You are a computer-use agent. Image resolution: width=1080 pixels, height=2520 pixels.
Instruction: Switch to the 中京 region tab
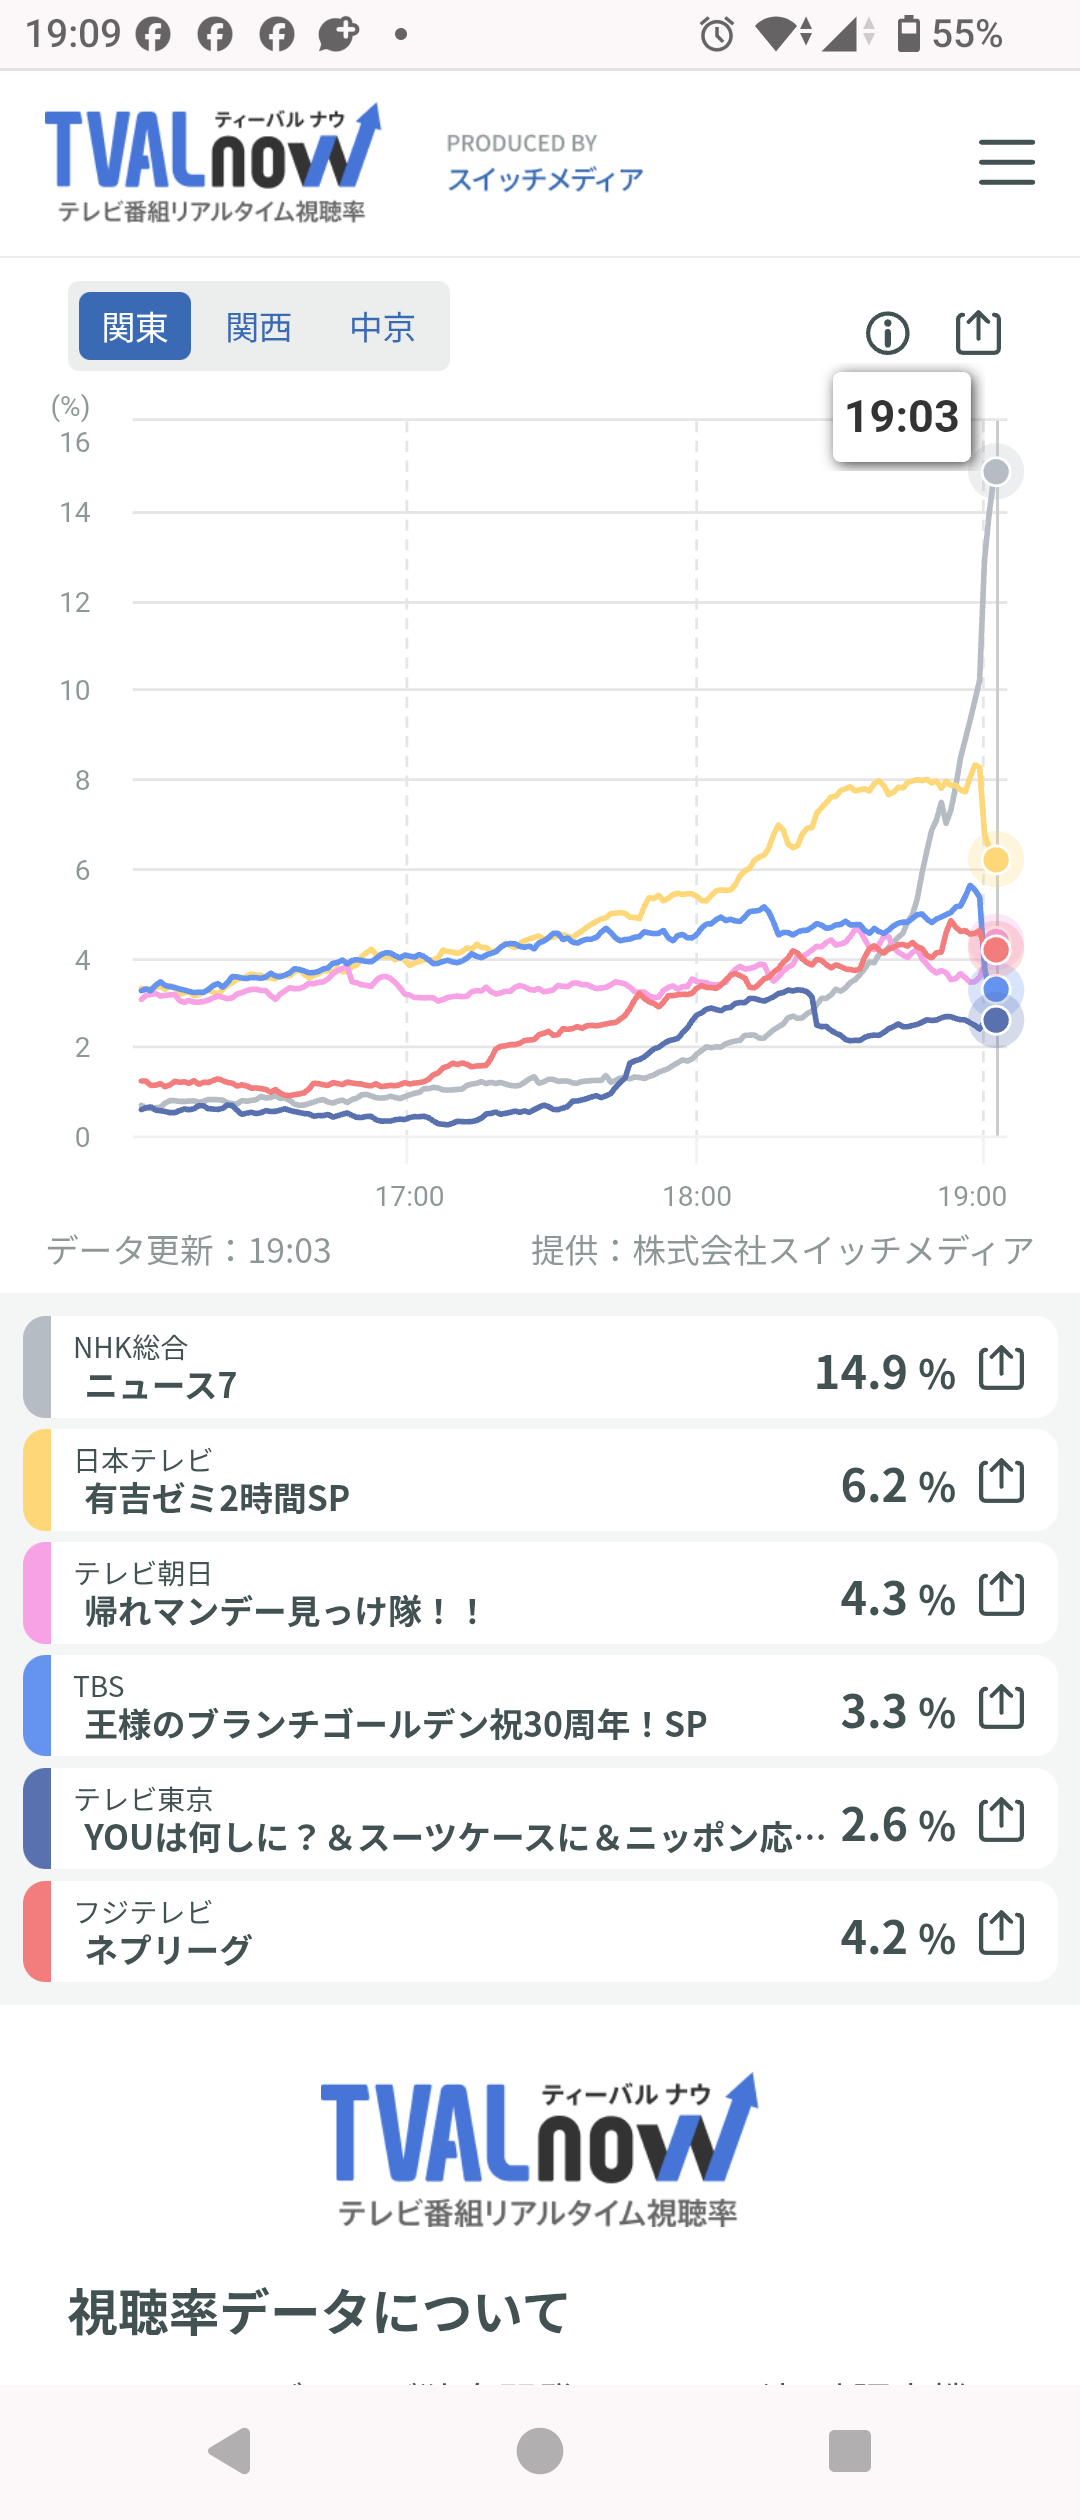pyautogui.click(x=382, y=327)
